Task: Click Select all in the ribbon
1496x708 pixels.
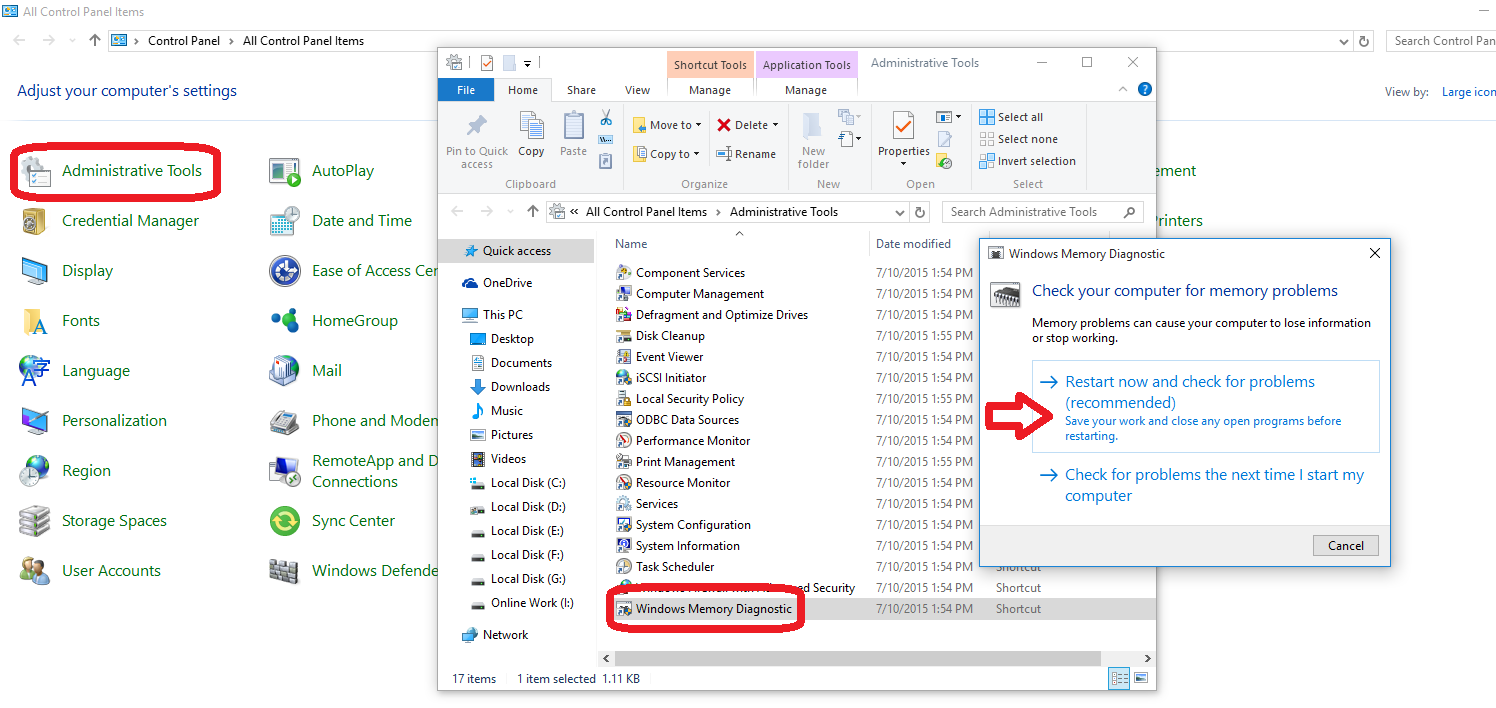Action: tap(1011, 117)
